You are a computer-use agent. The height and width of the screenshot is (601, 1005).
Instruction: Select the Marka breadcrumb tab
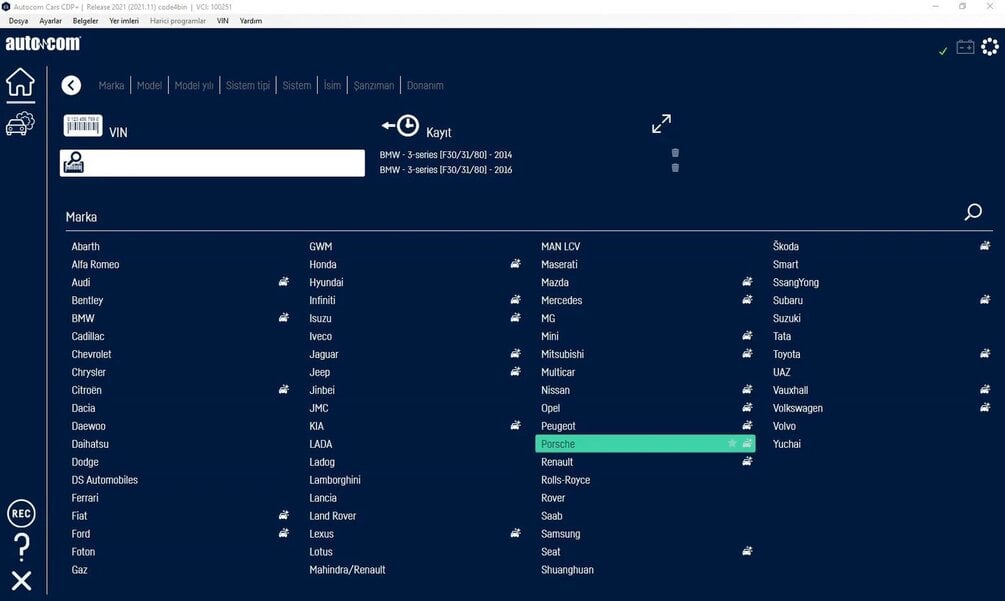(112, 85)
